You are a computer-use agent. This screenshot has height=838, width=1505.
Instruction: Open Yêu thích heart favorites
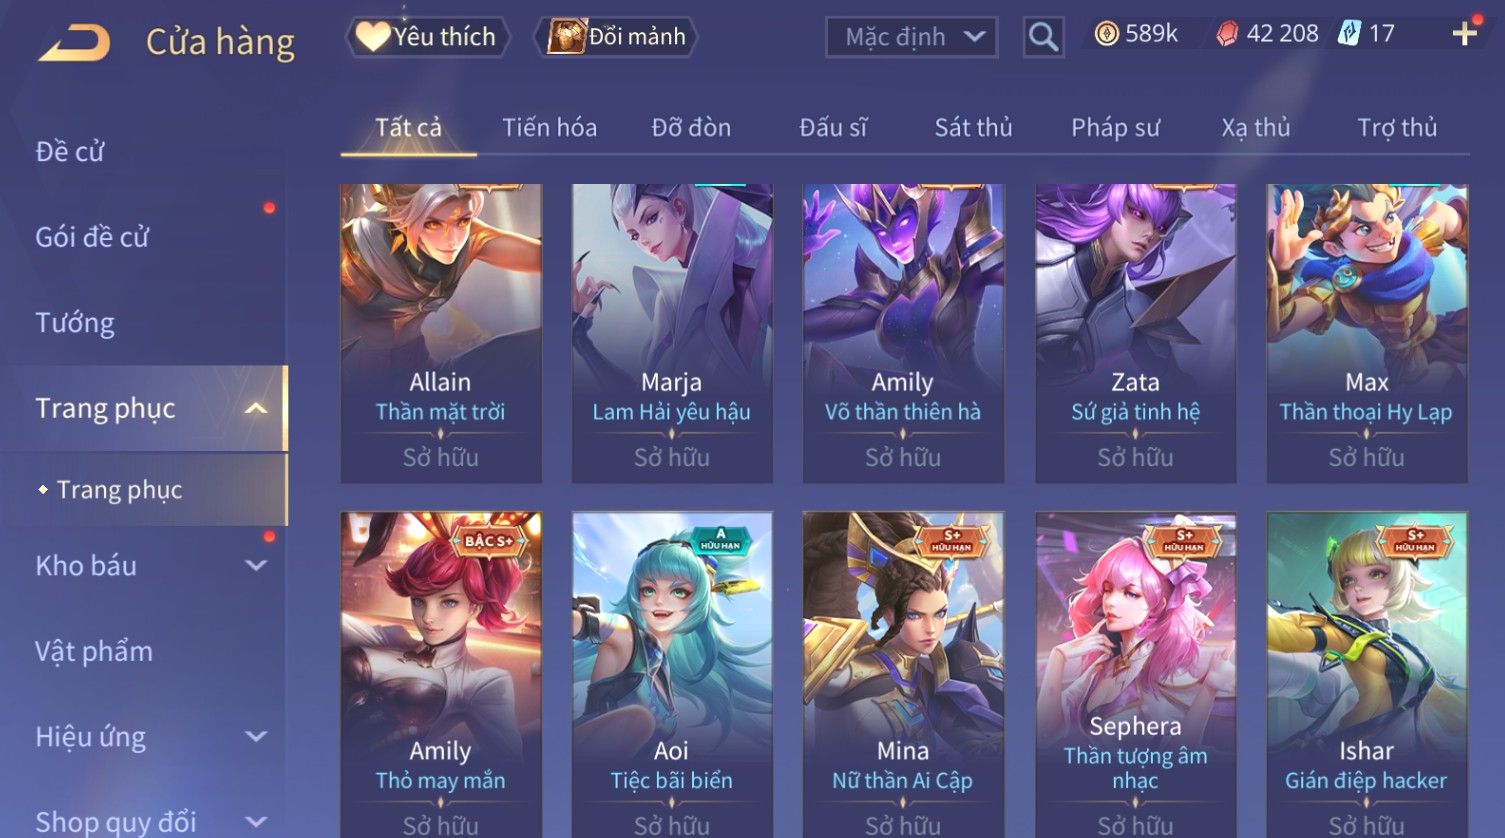pyautogui.click(x=428, y=37)
